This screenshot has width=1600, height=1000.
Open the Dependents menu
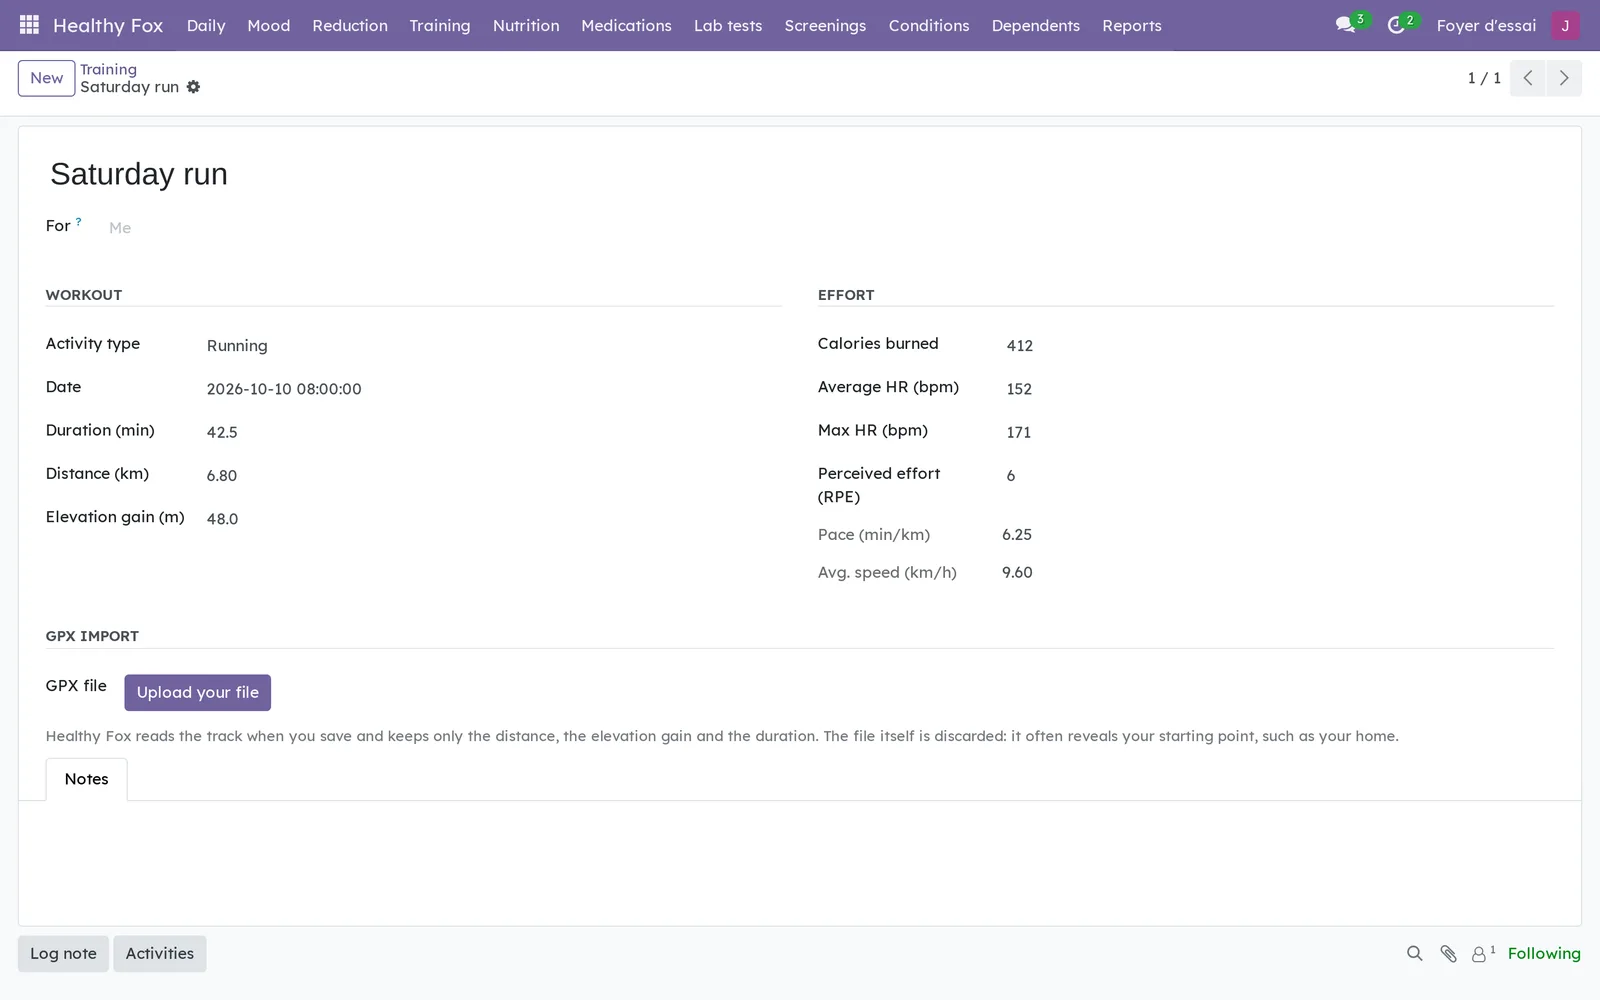coord(1036,25)
